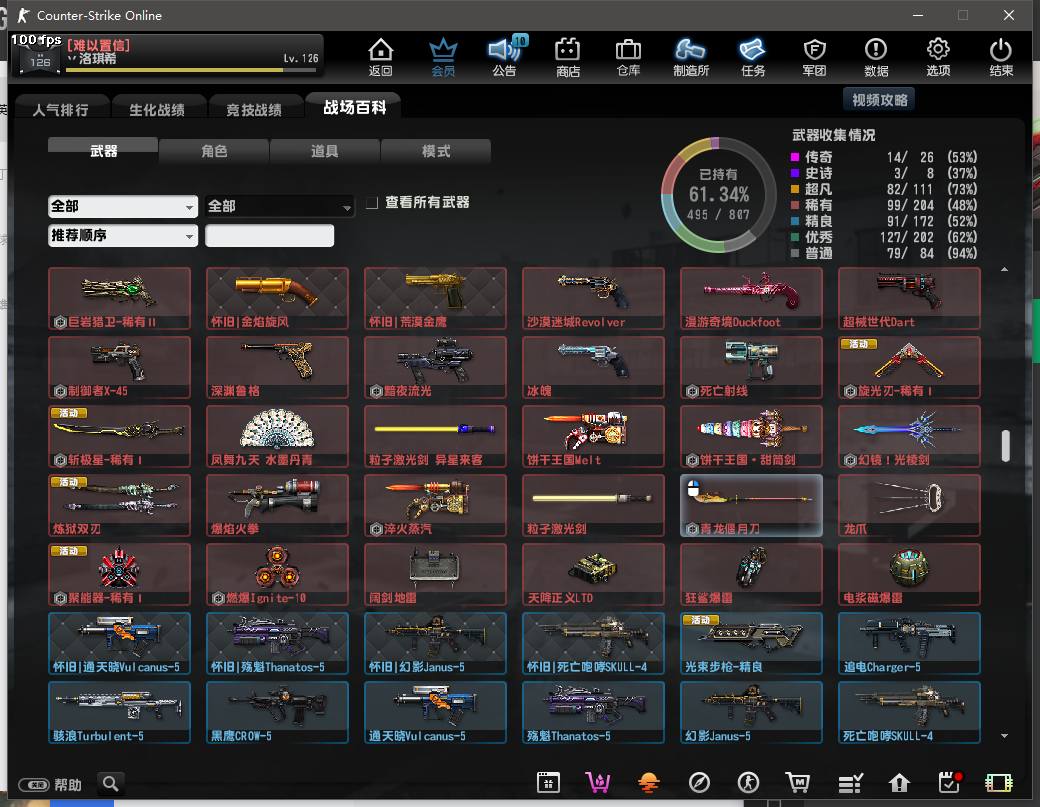Click the gift window icon in bottom bar
The image size is (1040, 807).
coord(548,783)
